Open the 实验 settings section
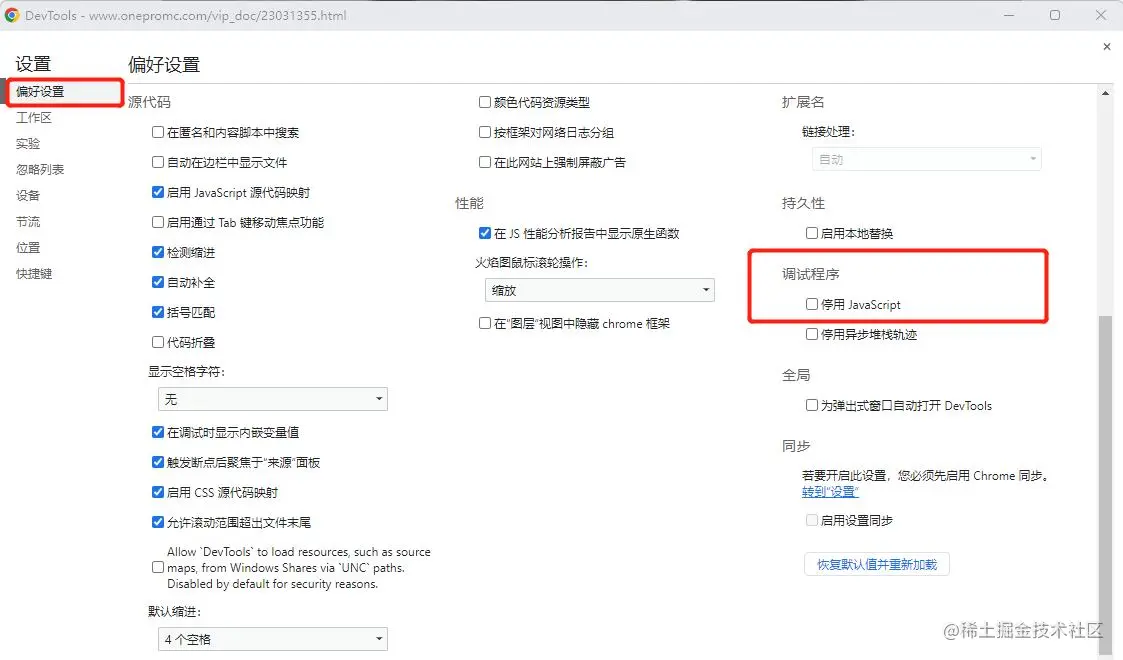1123x660 pixels. tap(28, 143)
